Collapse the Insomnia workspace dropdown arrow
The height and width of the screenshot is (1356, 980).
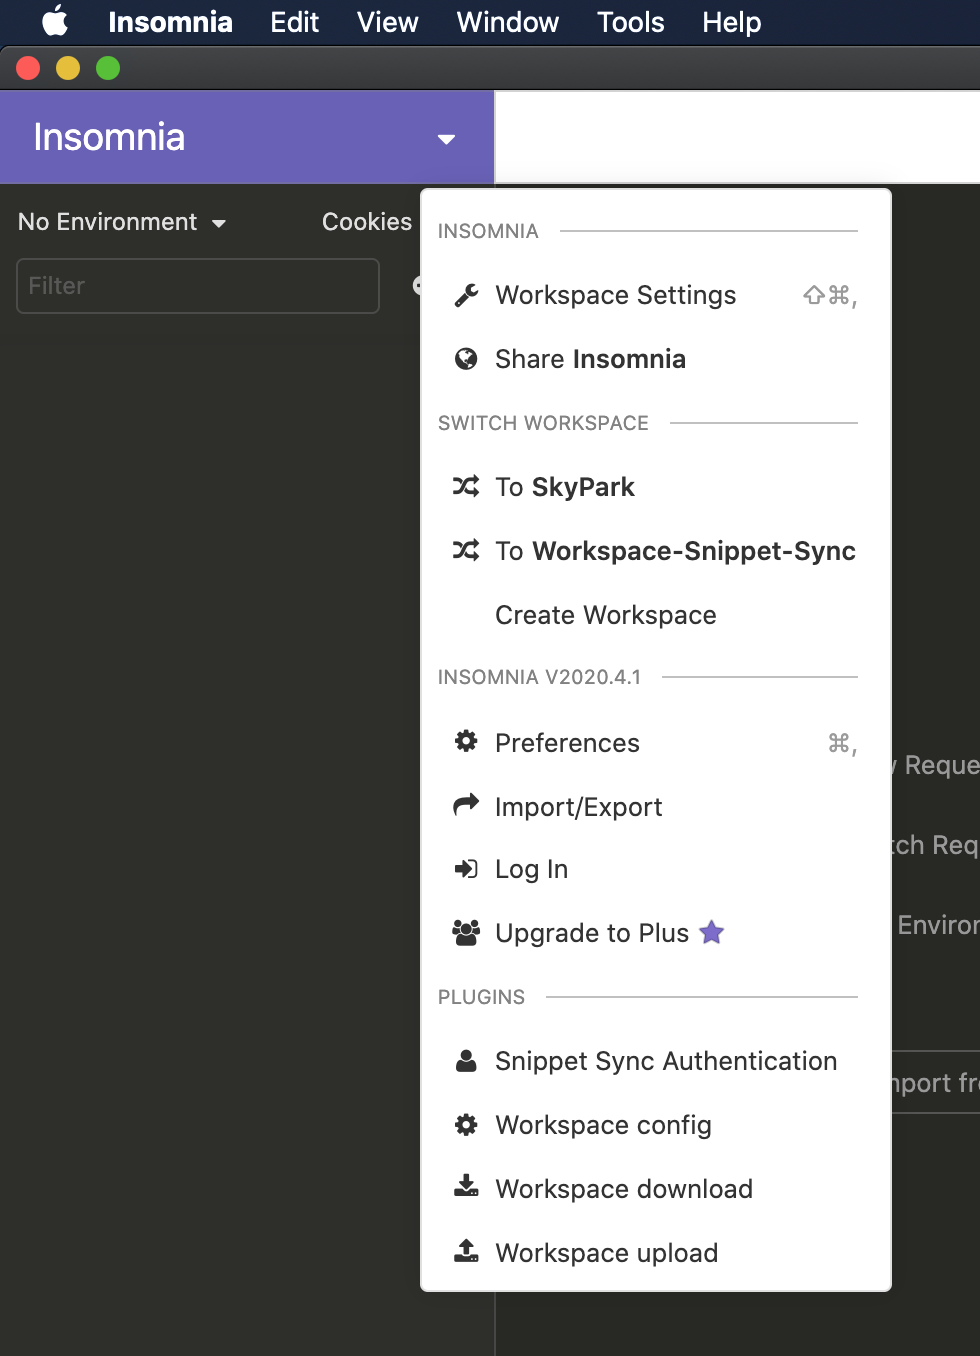[446, 139]
